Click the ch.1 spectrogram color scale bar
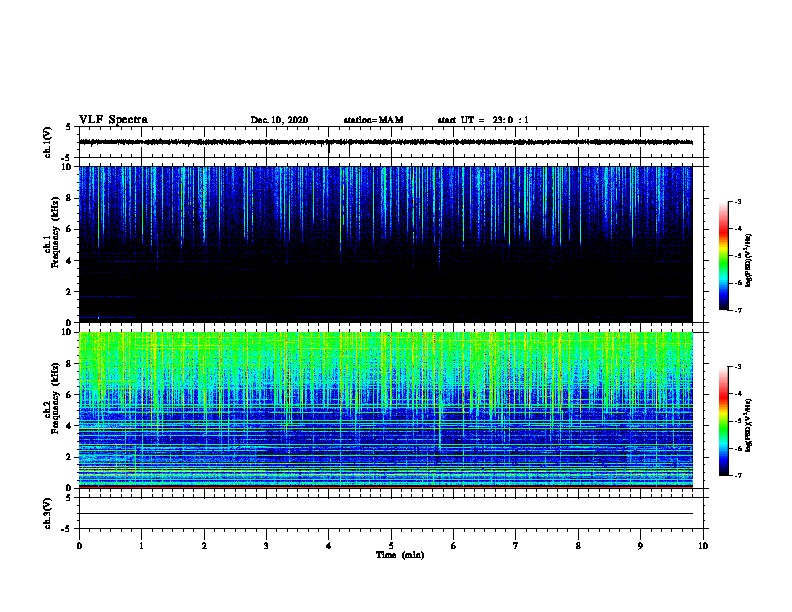Viewport: 792px width, 612px height. [724, 256]
